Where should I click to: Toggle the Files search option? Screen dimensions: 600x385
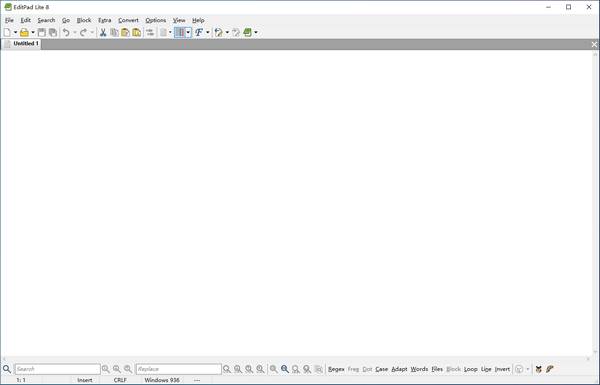(437, 369)
